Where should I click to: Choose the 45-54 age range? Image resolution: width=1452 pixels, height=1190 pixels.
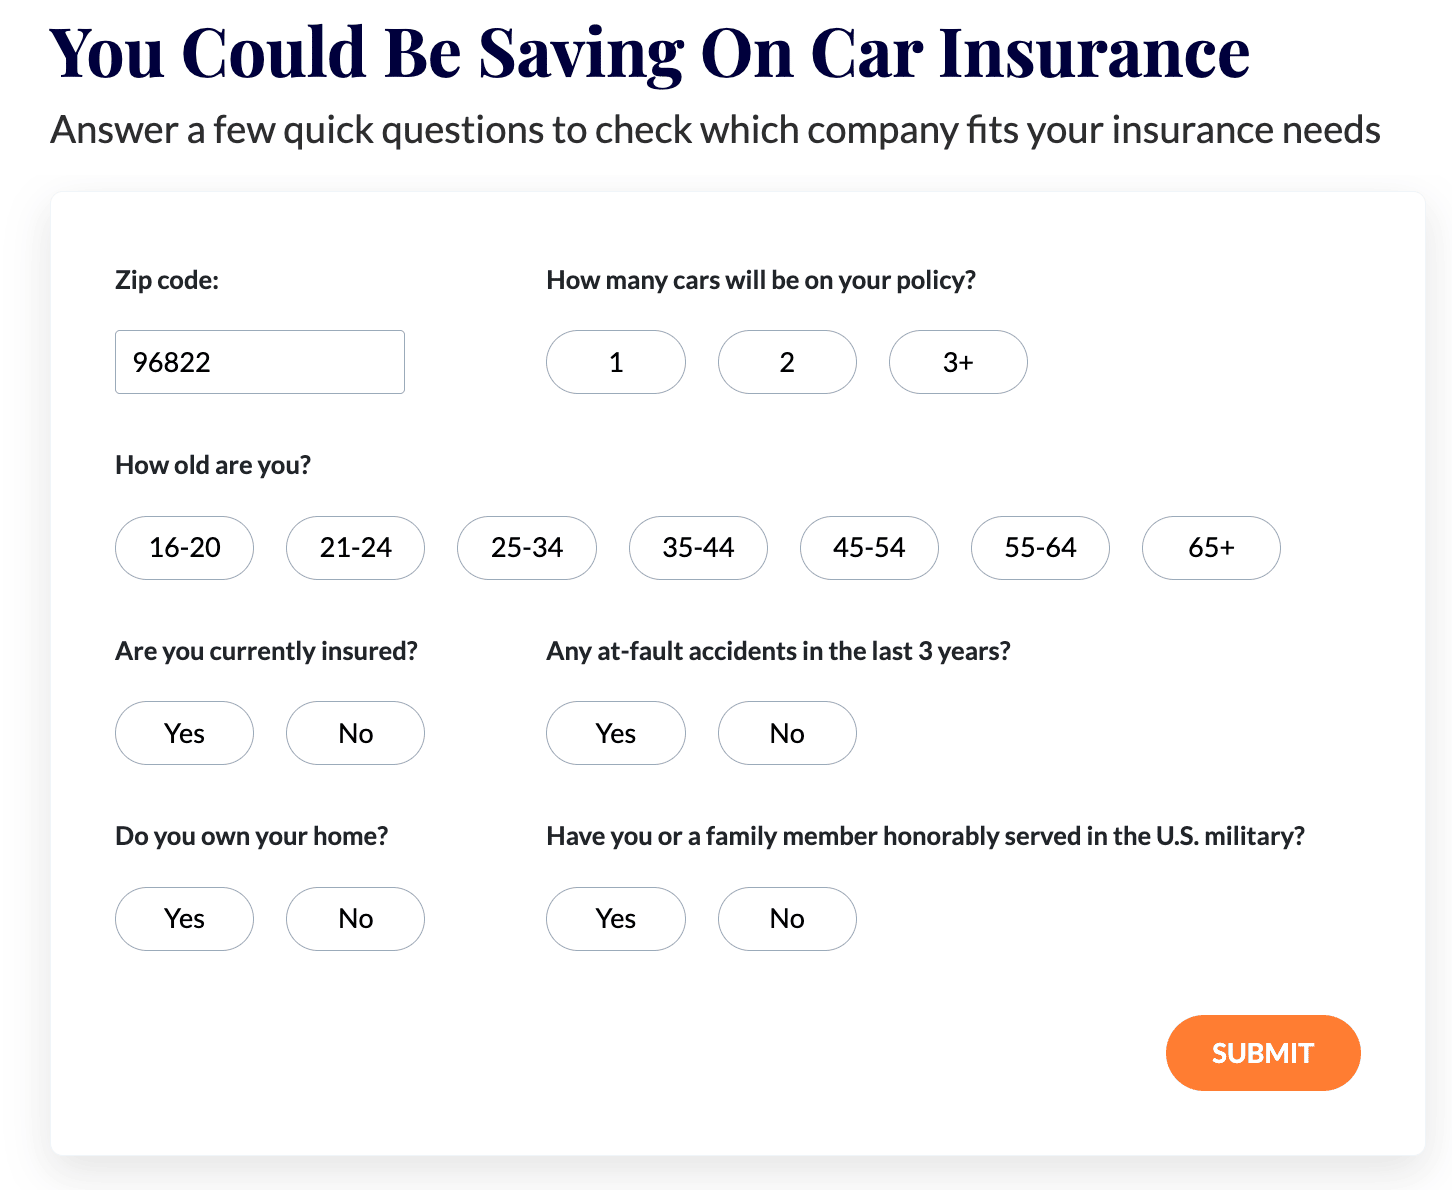[869, 548]
